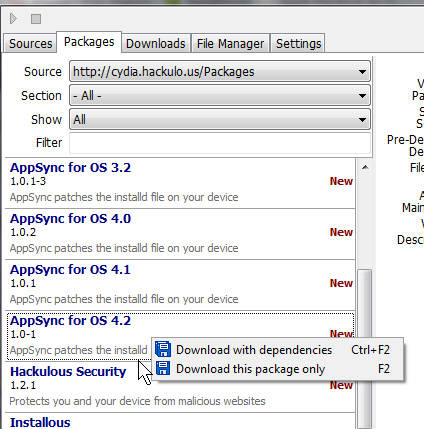Click floppy icon beside Download this package only
The height and width of the screenshot is (429, 424).
point(163,368)
